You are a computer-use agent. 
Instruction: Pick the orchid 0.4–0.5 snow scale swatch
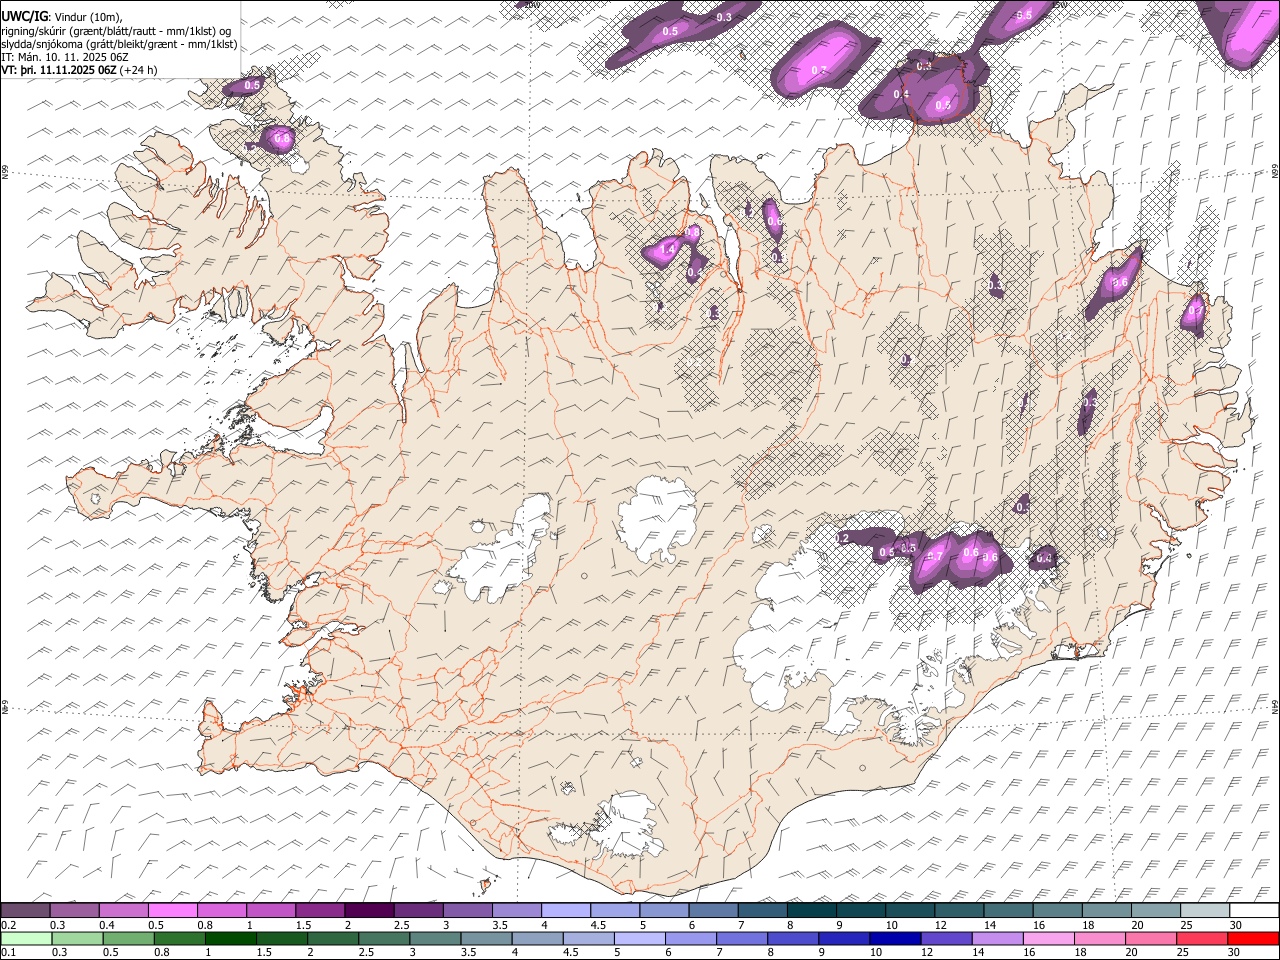[124, 911]
